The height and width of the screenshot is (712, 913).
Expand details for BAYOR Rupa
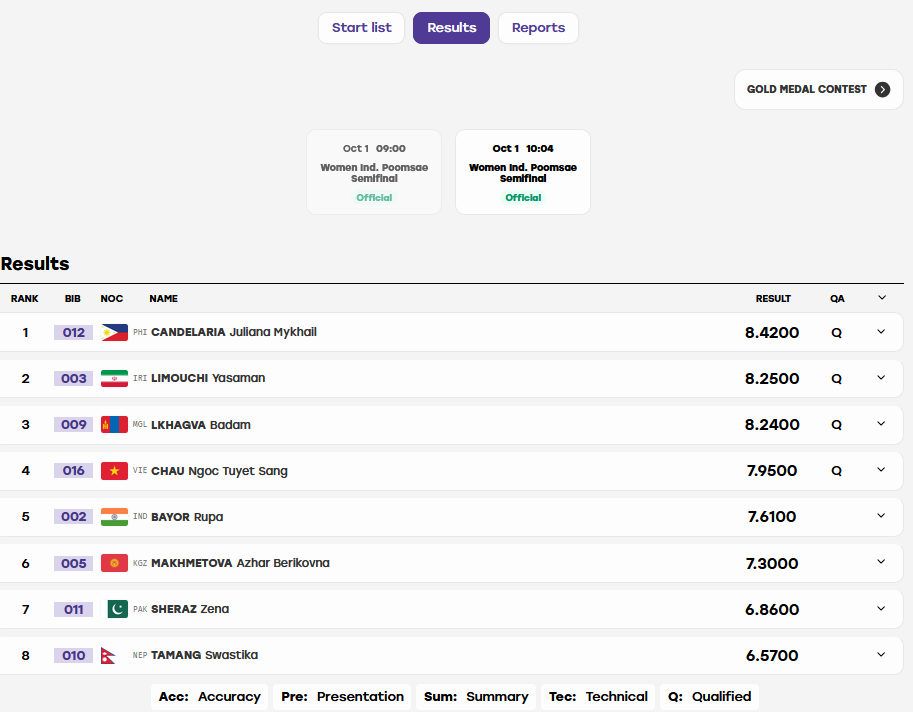(x=881, y=516)
